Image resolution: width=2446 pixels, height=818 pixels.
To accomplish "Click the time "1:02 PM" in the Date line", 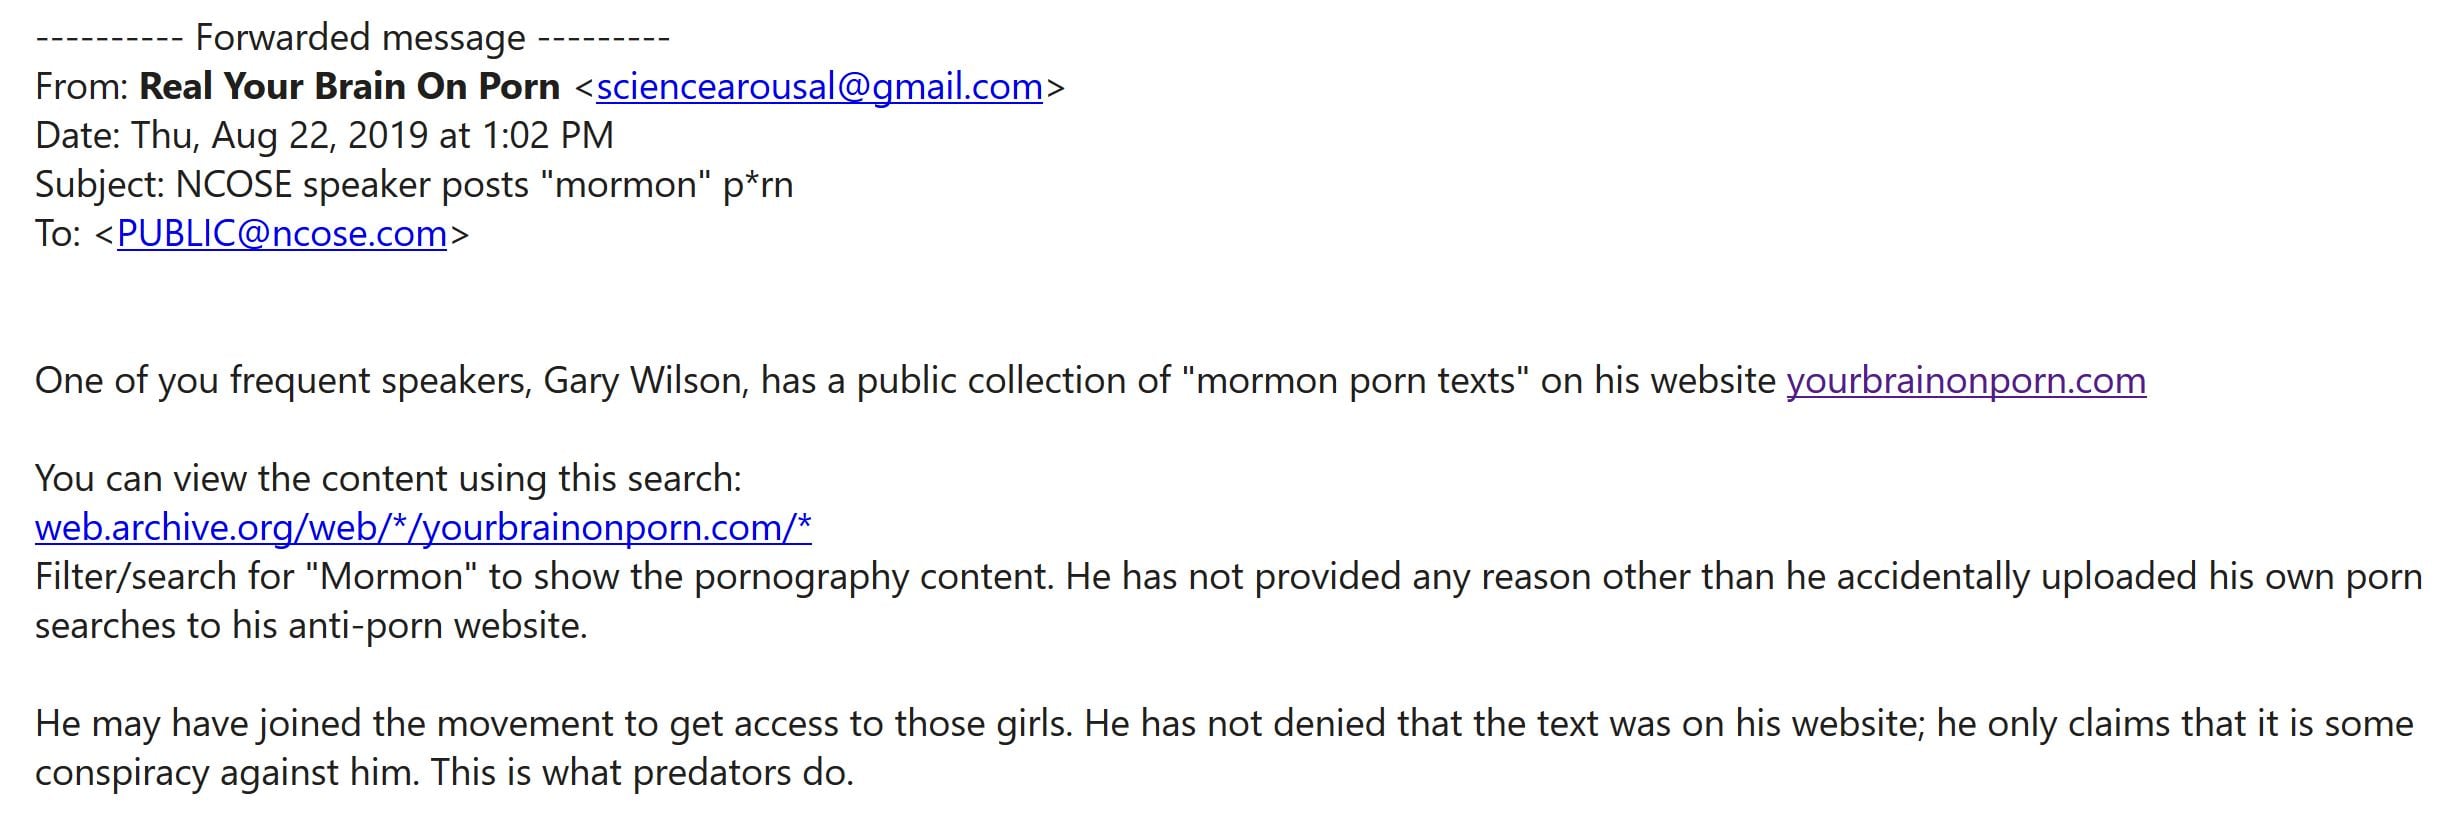I will click(547, 136).
